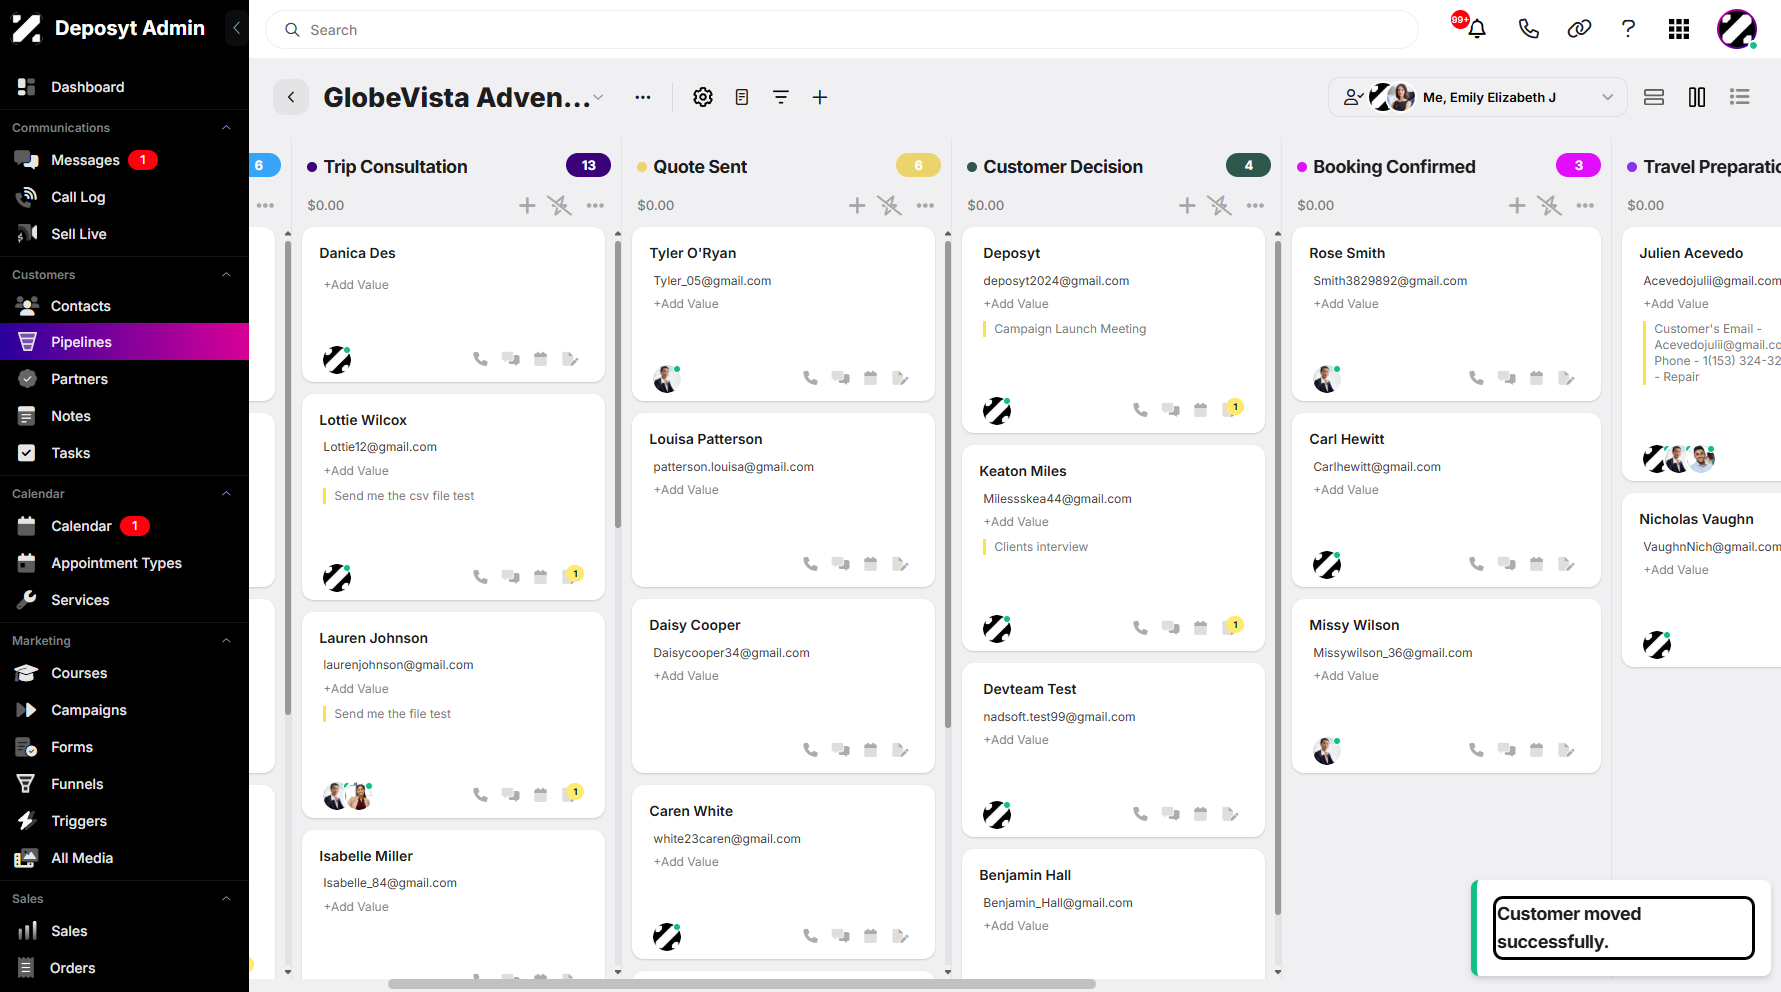Click the link icon in top bar

point(1579,29)
